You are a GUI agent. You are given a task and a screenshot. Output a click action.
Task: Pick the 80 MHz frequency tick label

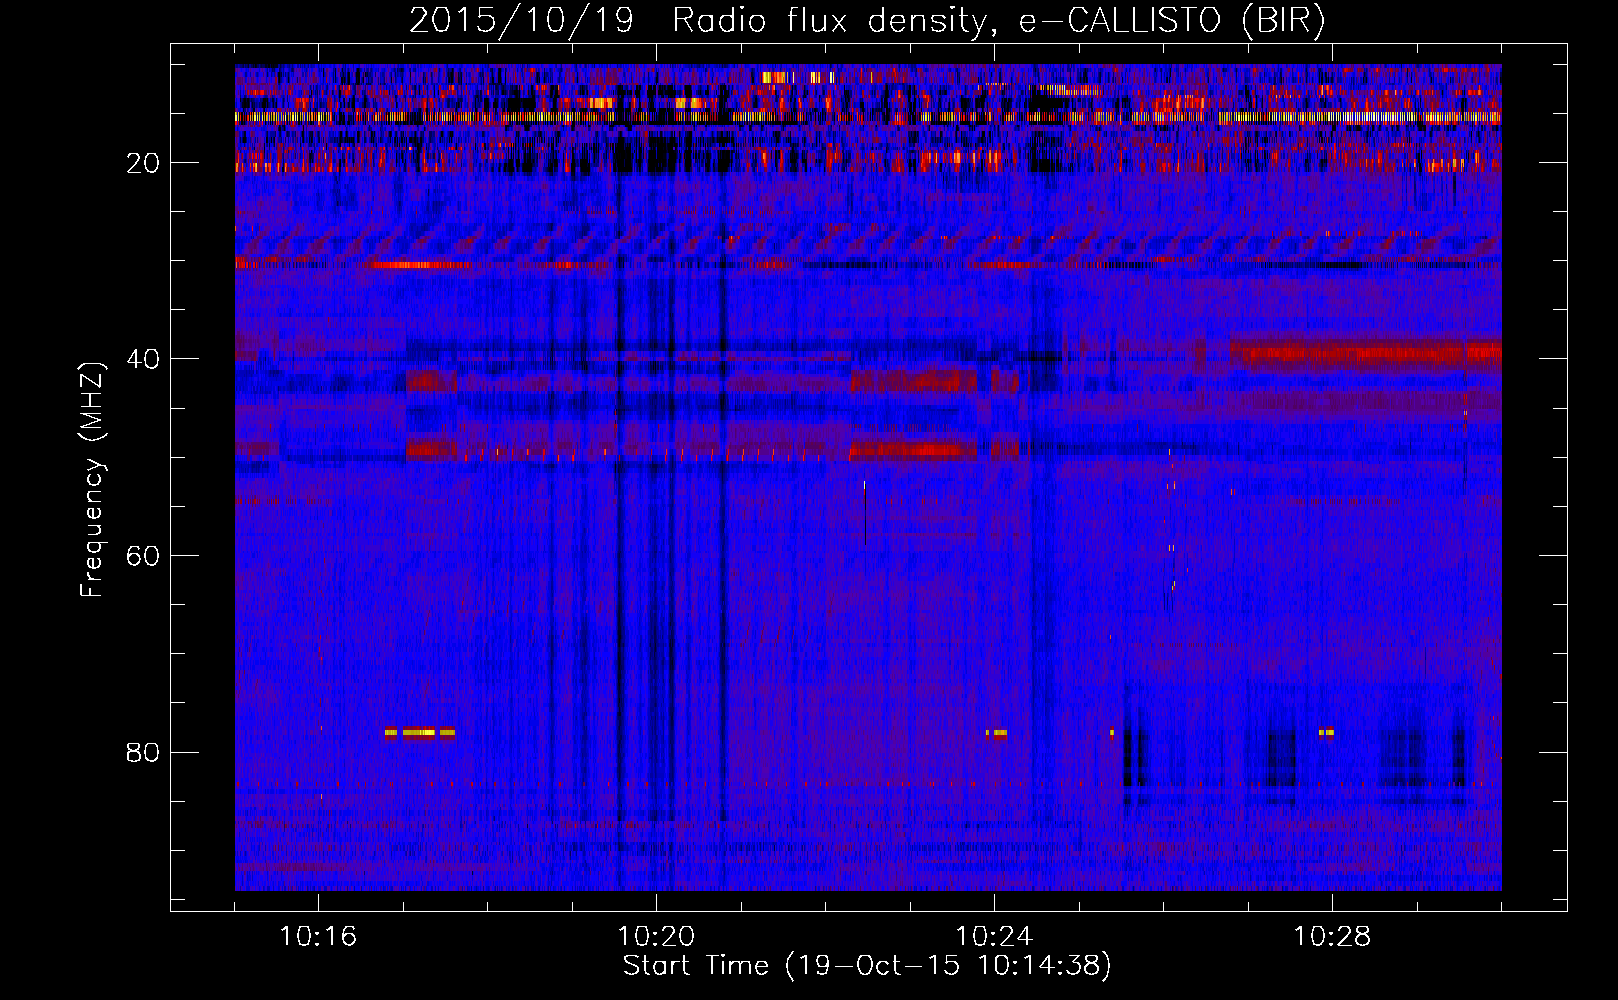pyautogui.click(x=144, y=752)
